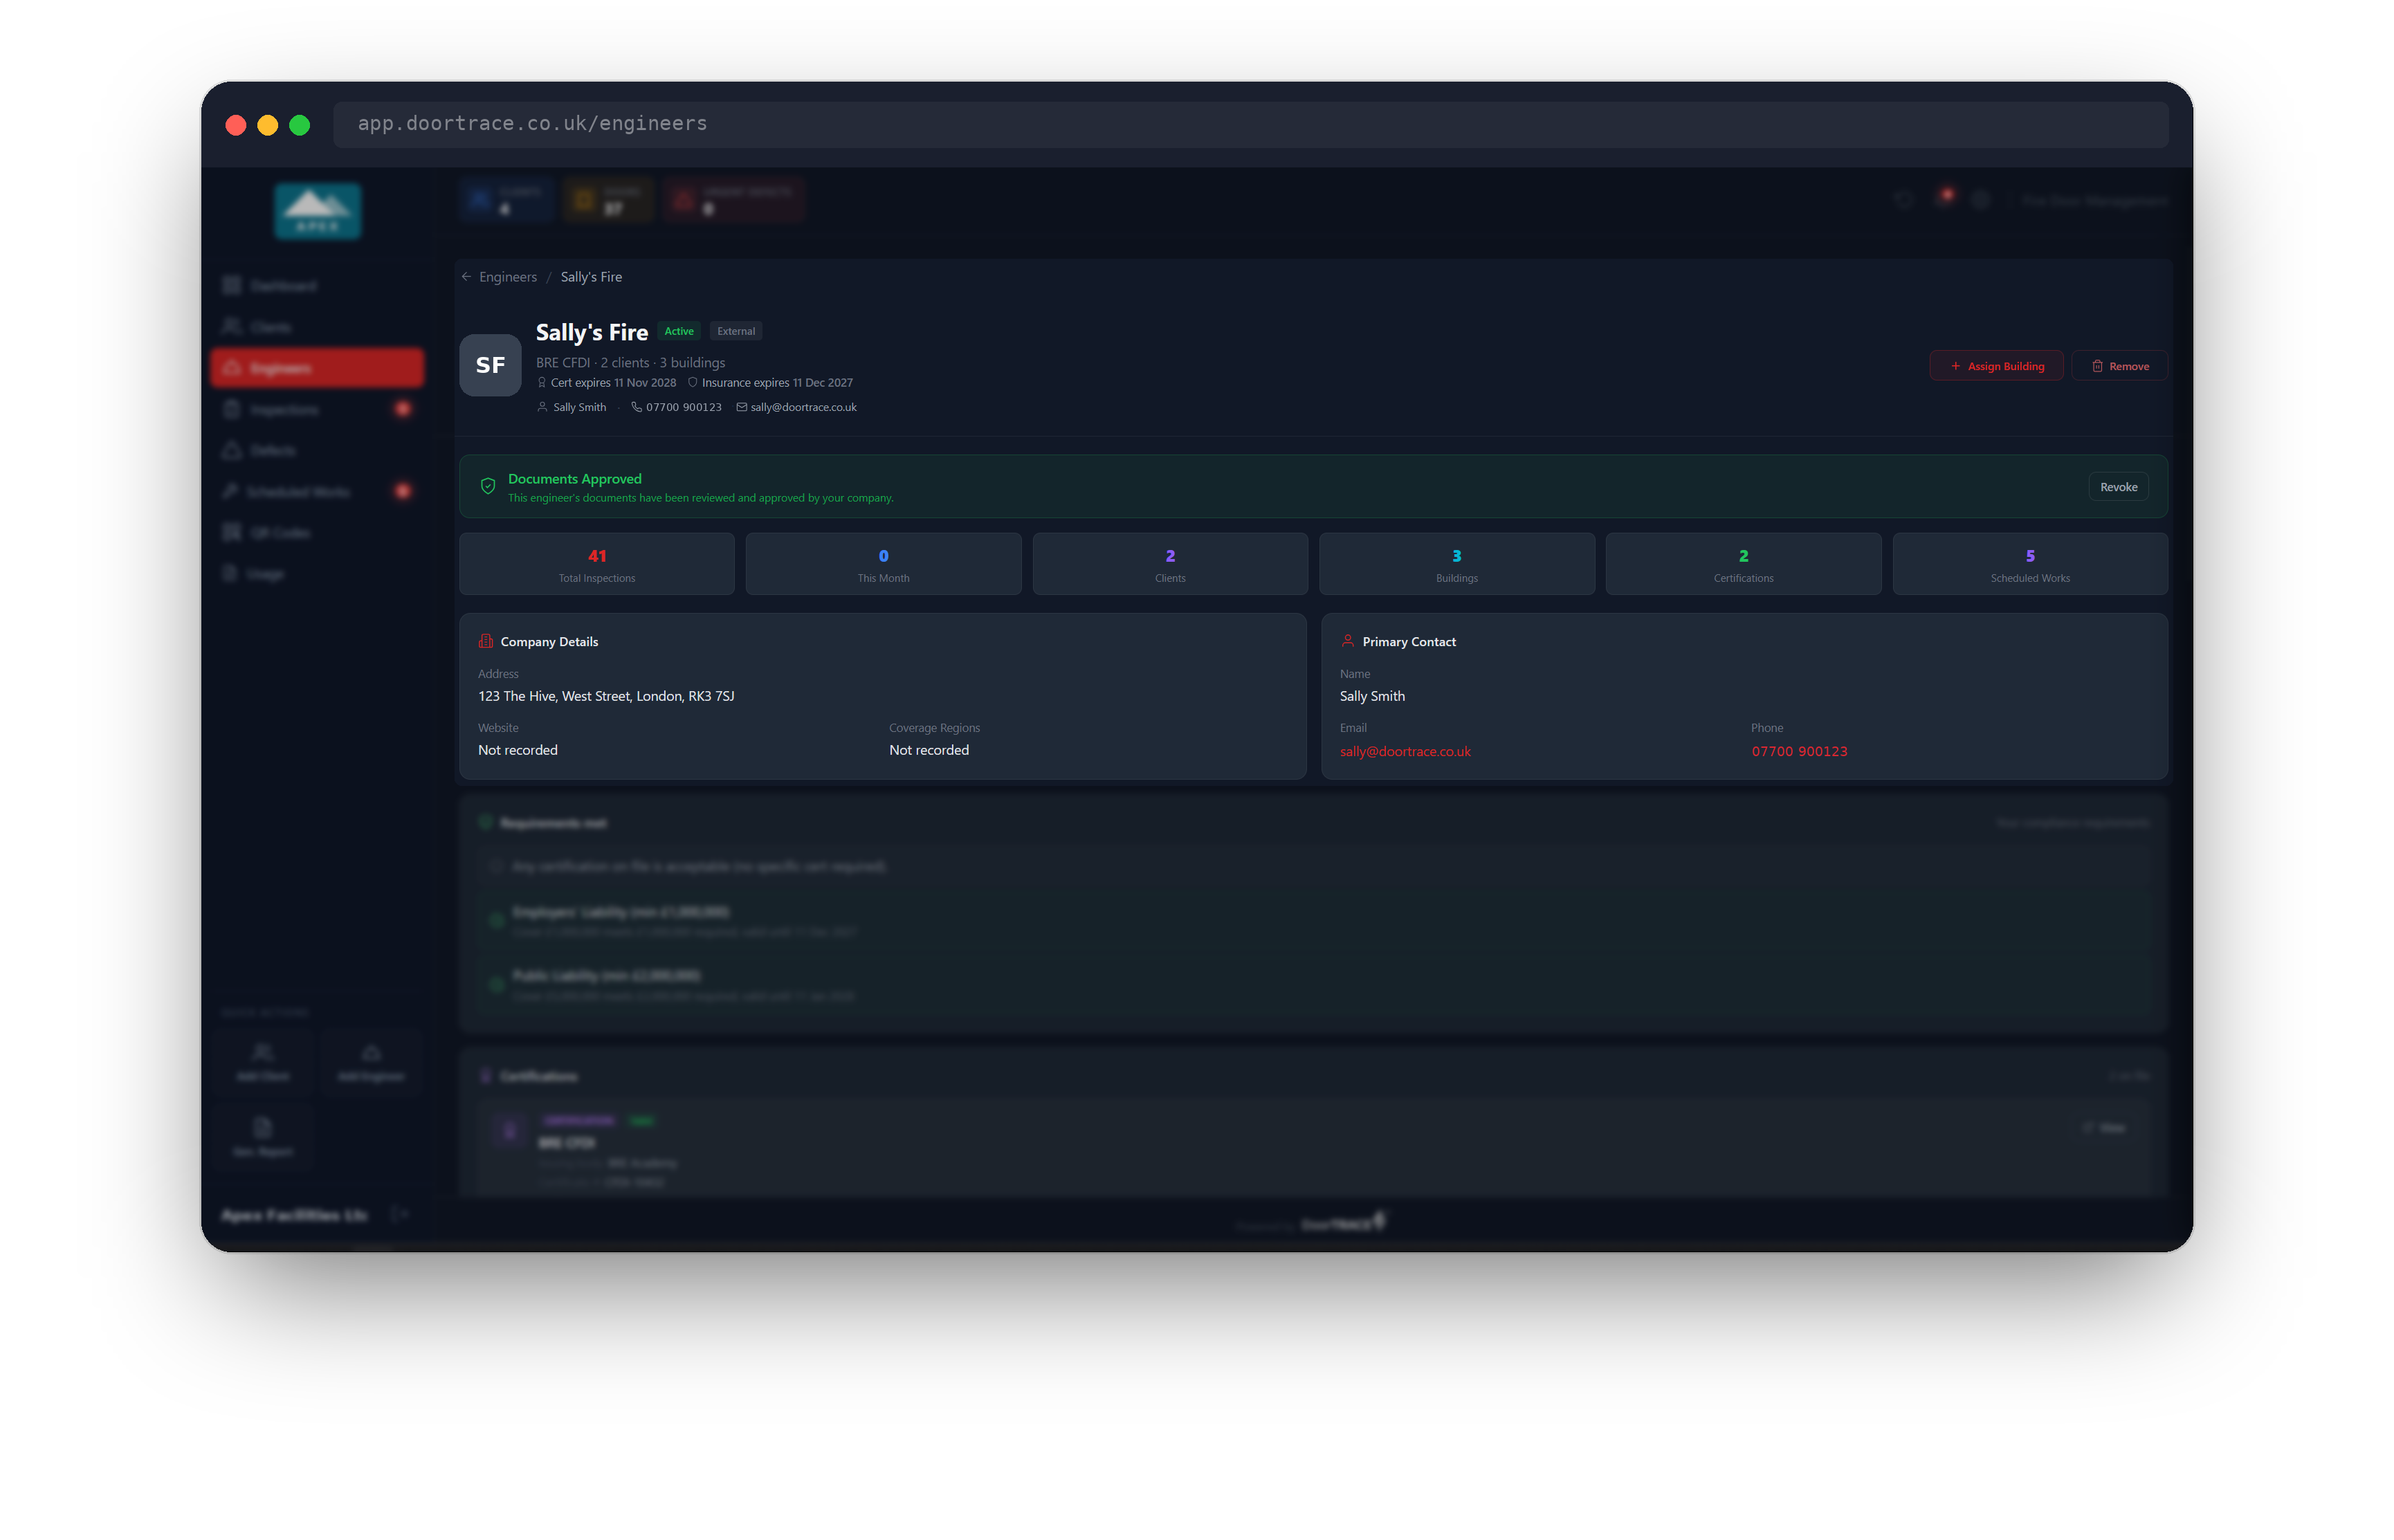
Task: Click the person icon beside Sally Smith
Action: click(x=542, y=407)
